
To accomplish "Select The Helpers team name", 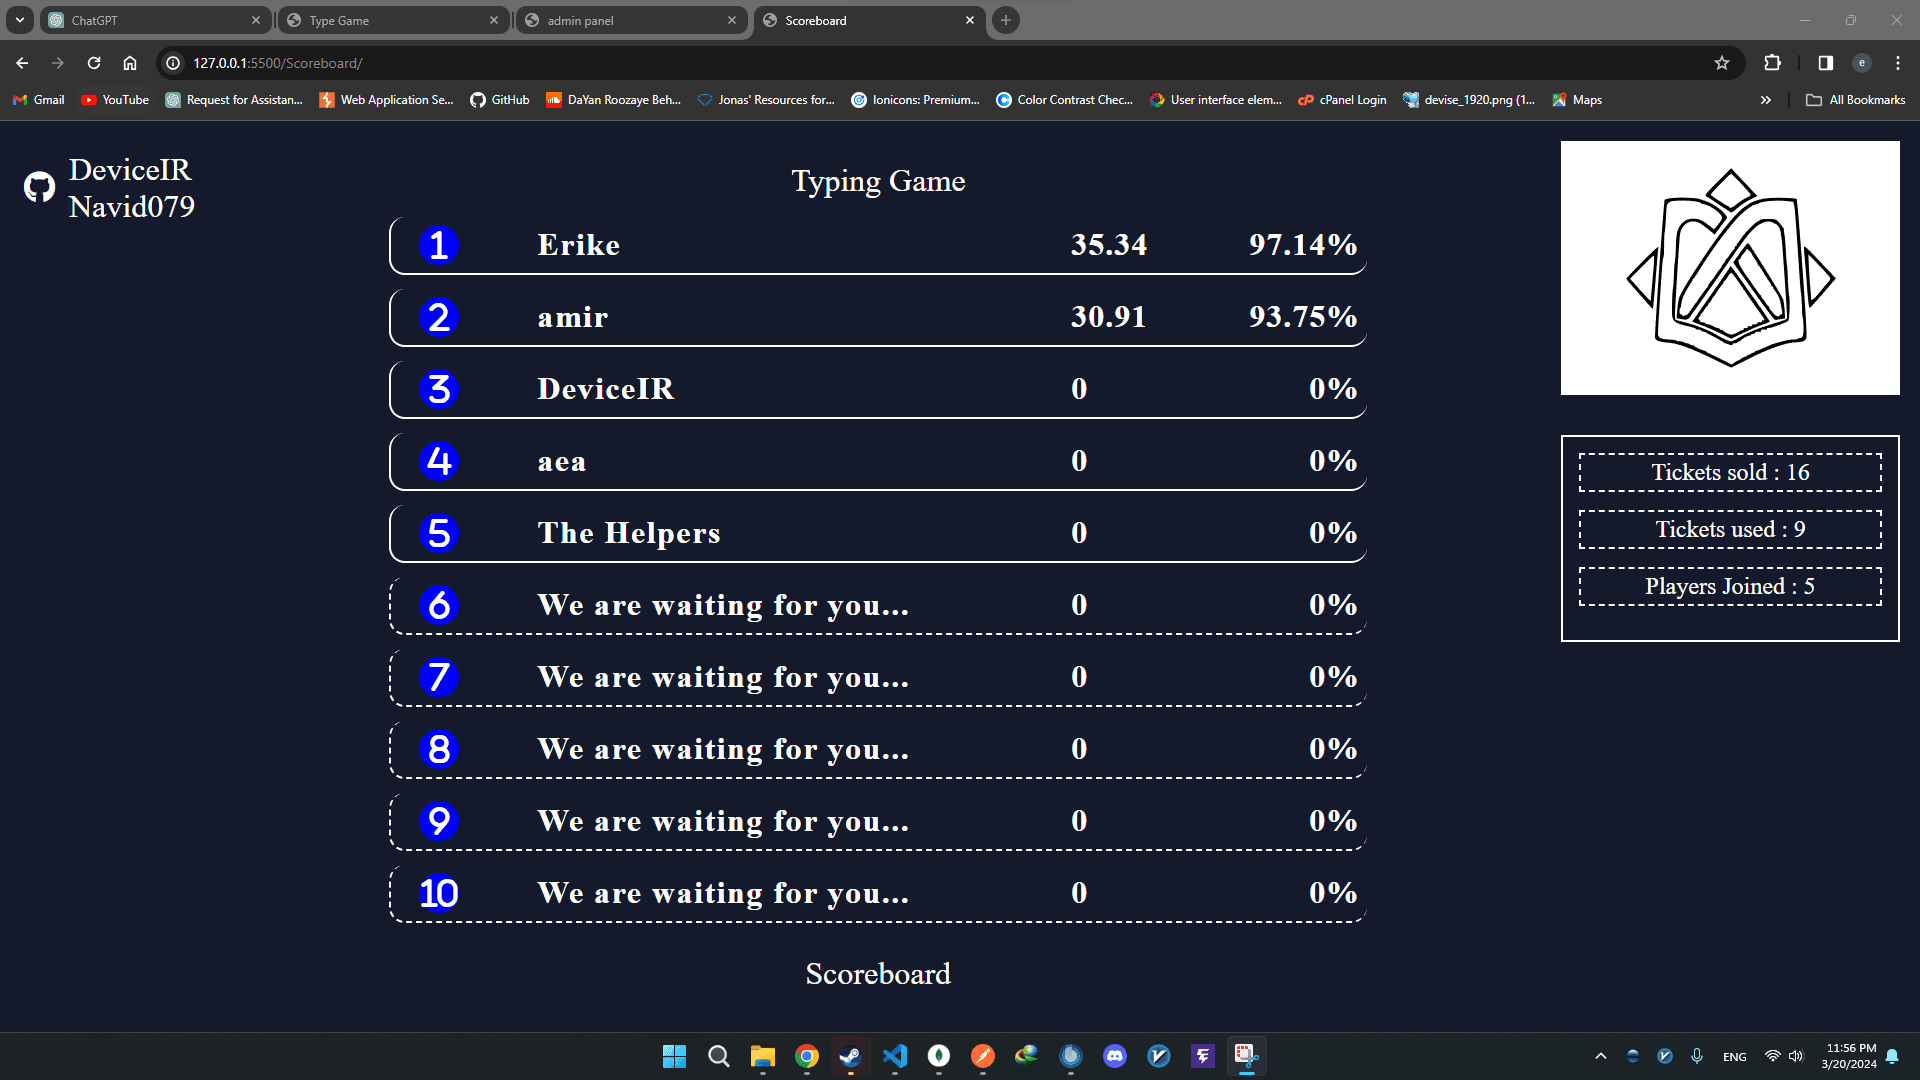I will (629, 533).
